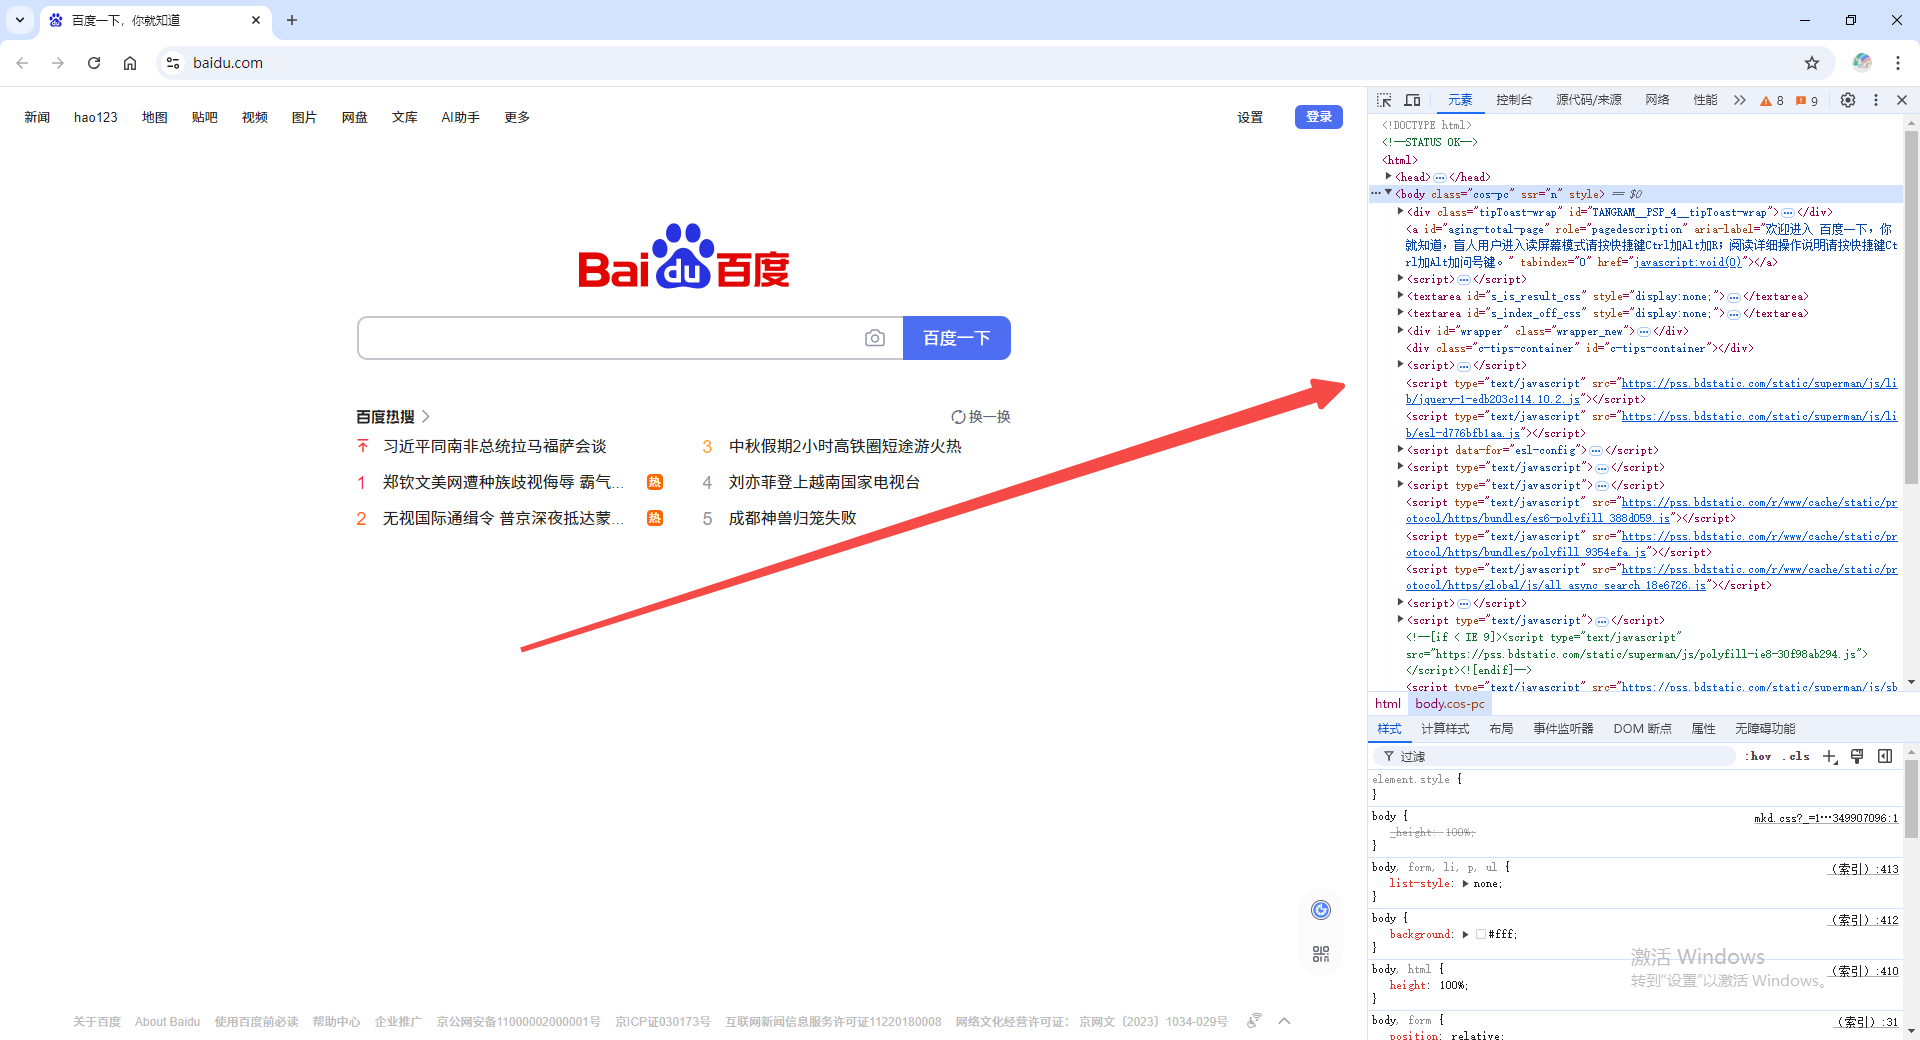Click the blue 登录 login button

click(x=1319, y=117)
